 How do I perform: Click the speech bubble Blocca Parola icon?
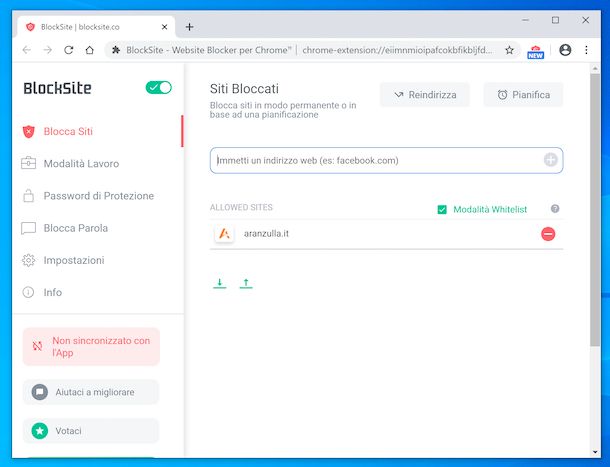28,228
